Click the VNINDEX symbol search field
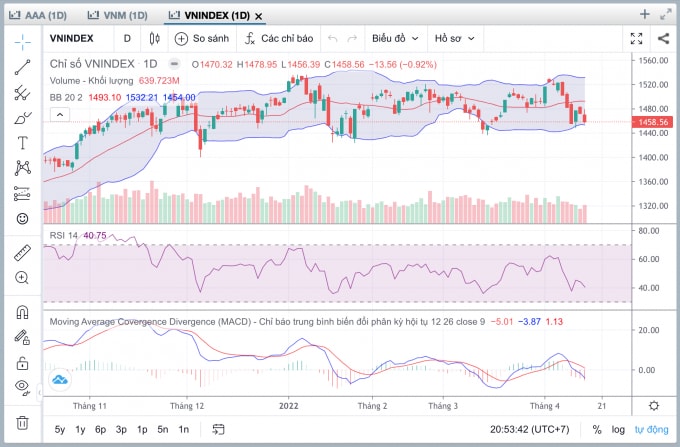The width and height of the screenshot is (680, 447). coord(72,39)
